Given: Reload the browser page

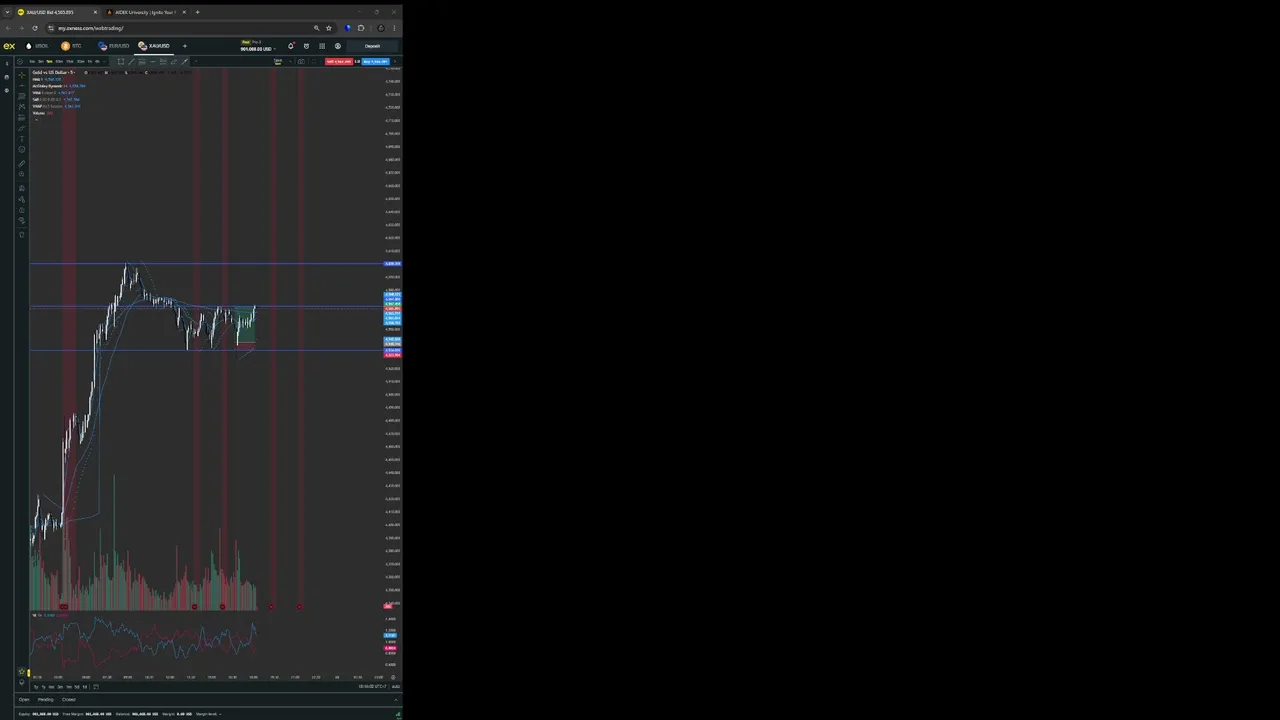Looking at the screenshot, I should [x=35, y=28].
